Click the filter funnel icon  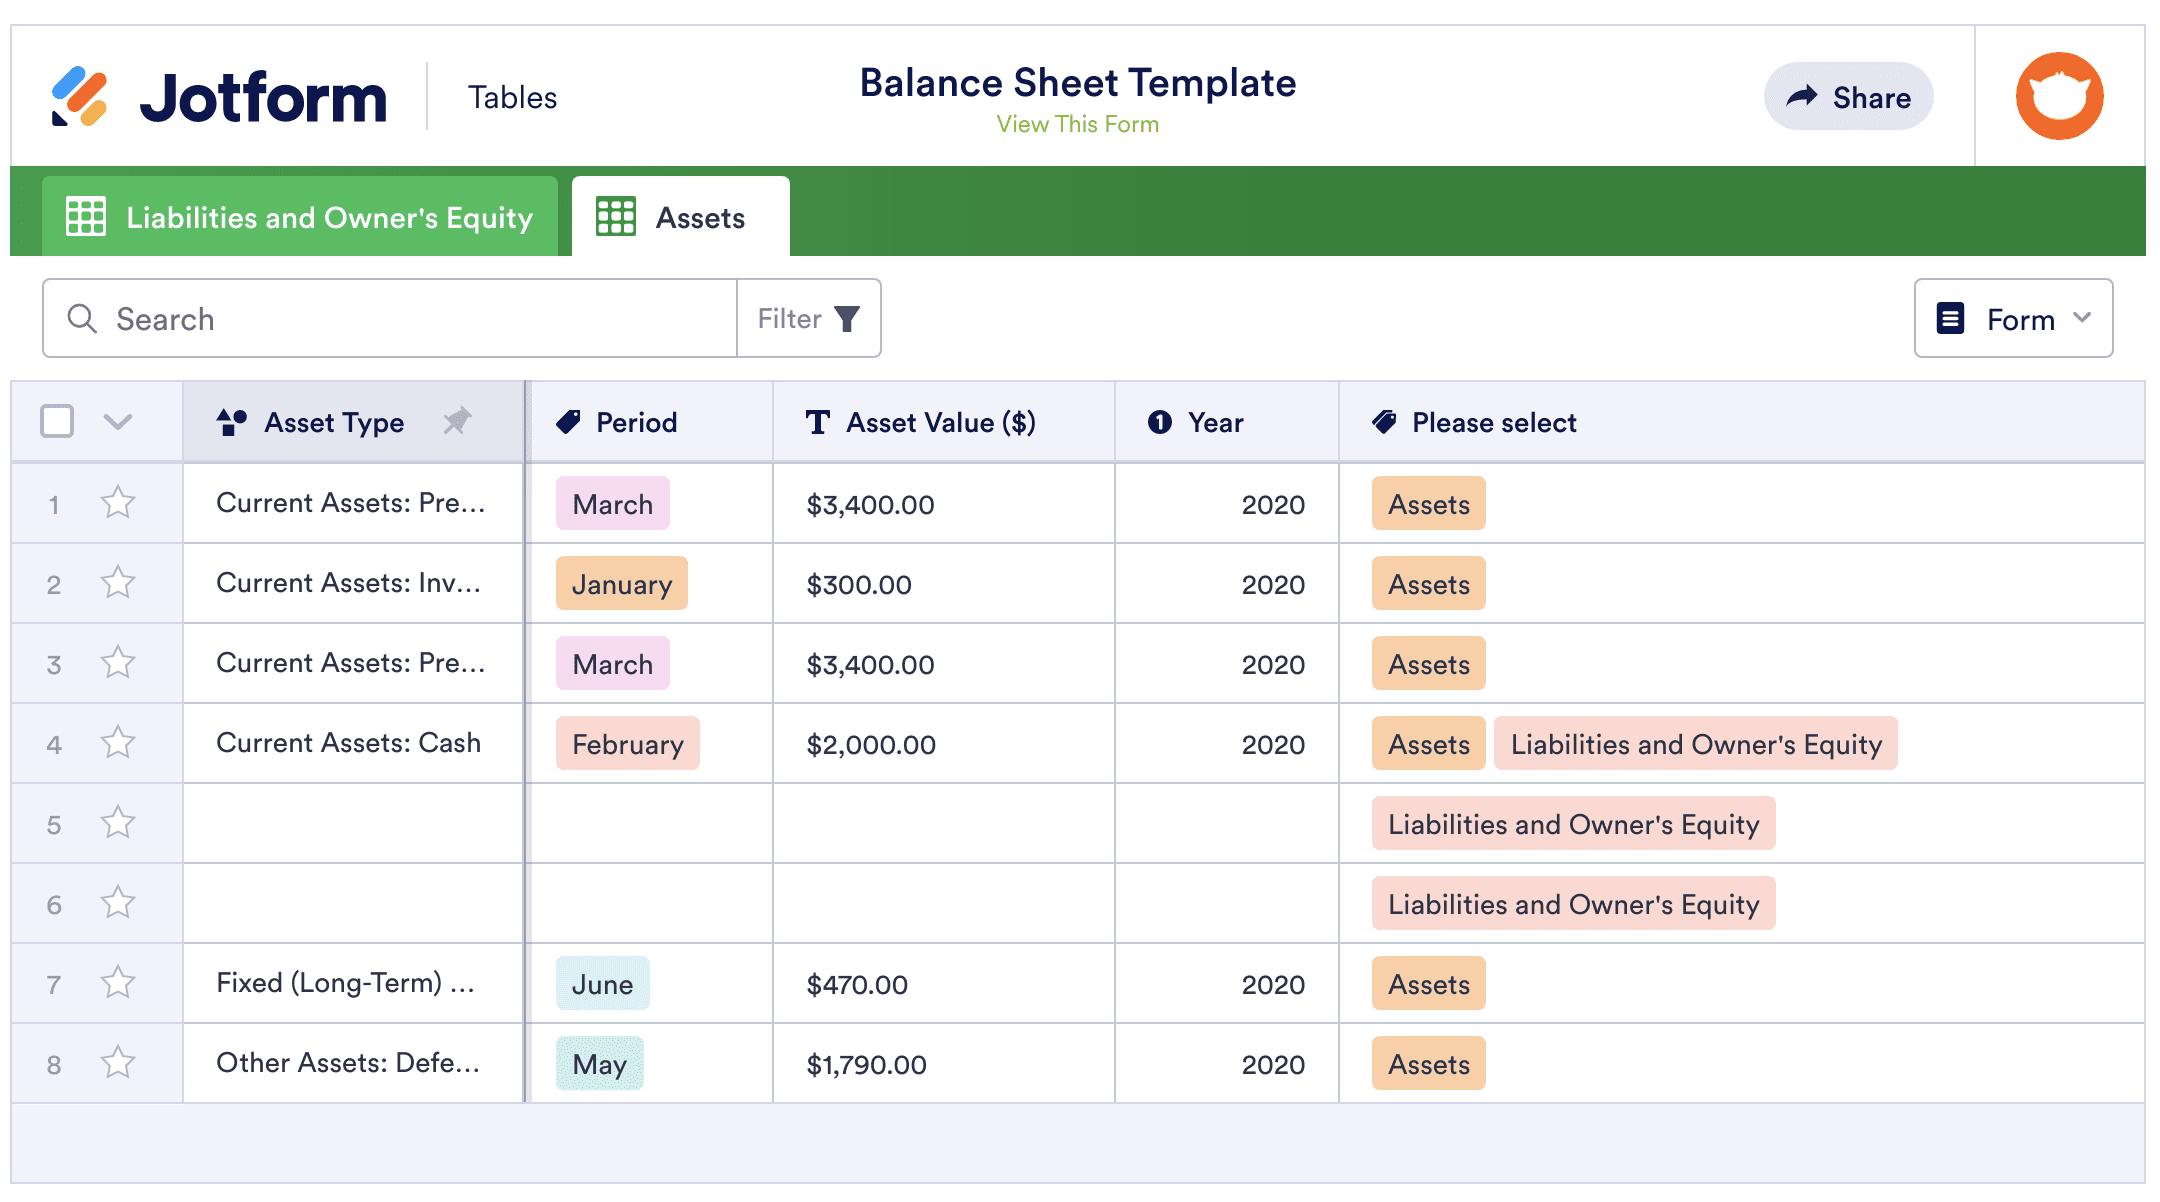click(847, 318)
